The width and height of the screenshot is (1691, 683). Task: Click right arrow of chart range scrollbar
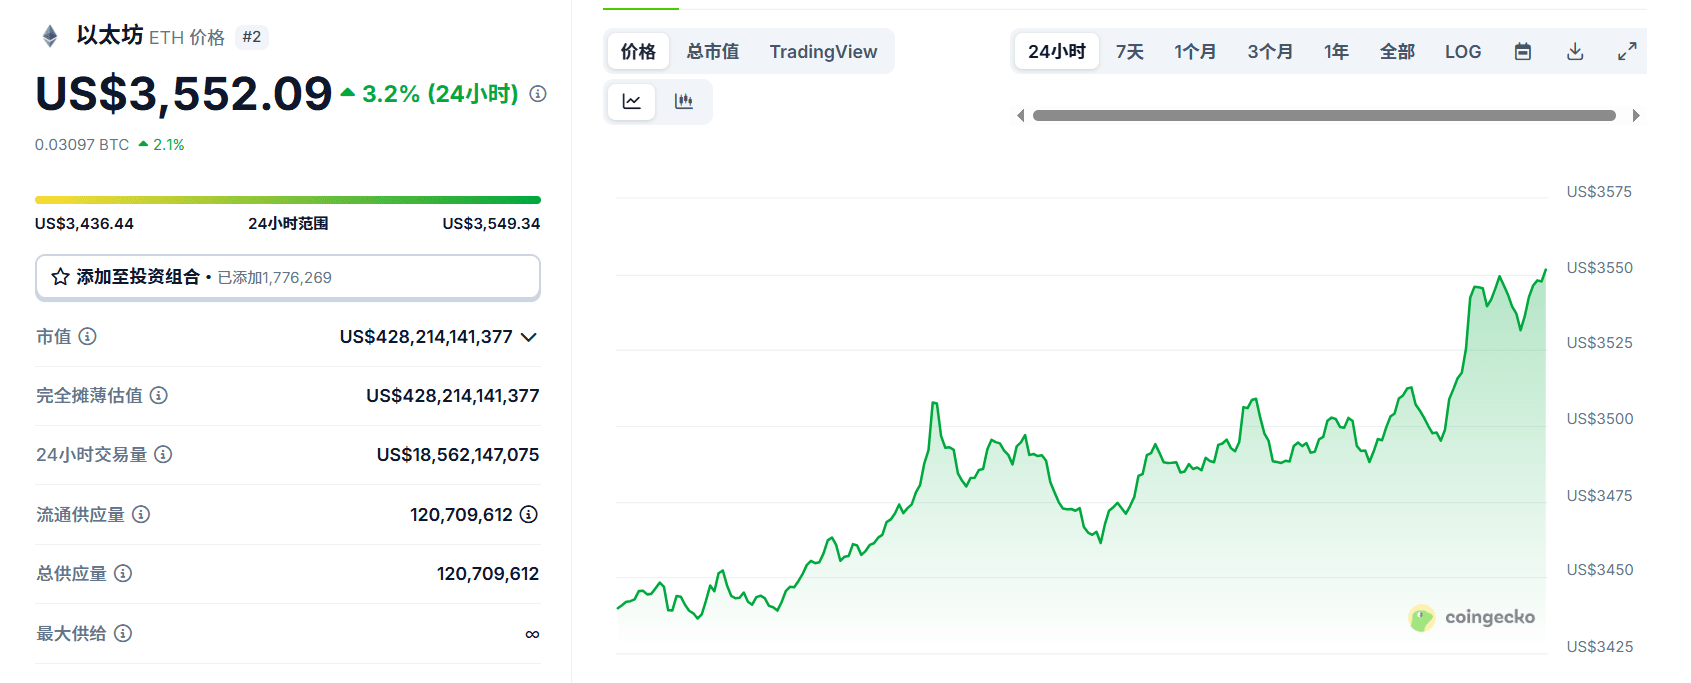1636,116
